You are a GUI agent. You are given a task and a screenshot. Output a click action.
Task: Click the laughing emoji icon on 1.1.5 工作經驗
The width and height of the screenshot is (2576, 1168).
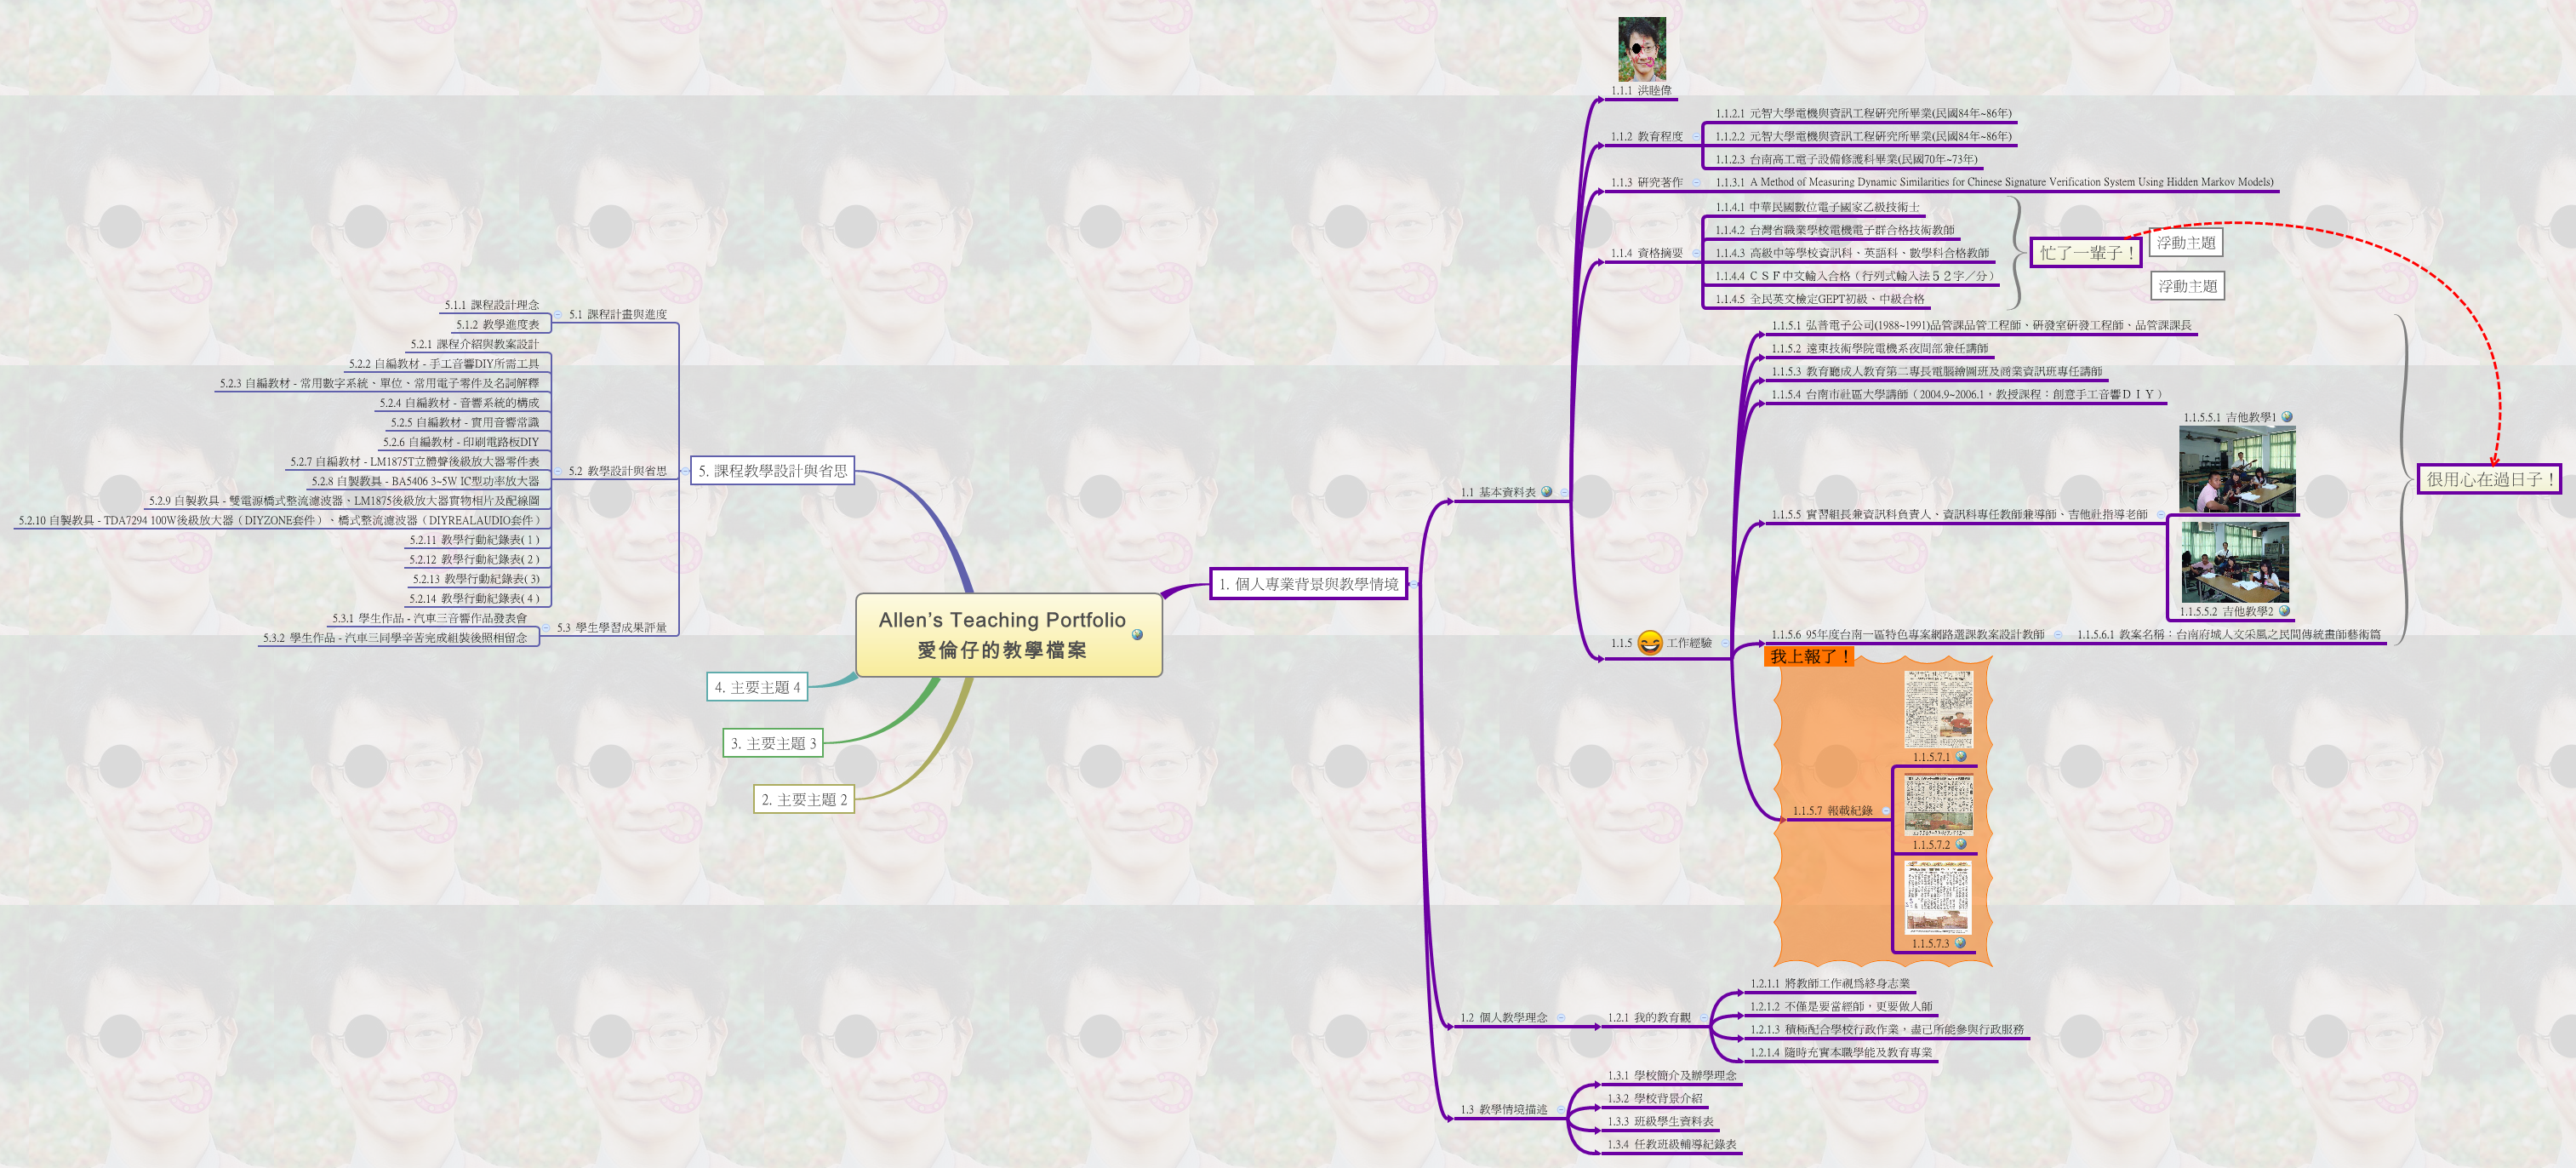point(1651,644)
